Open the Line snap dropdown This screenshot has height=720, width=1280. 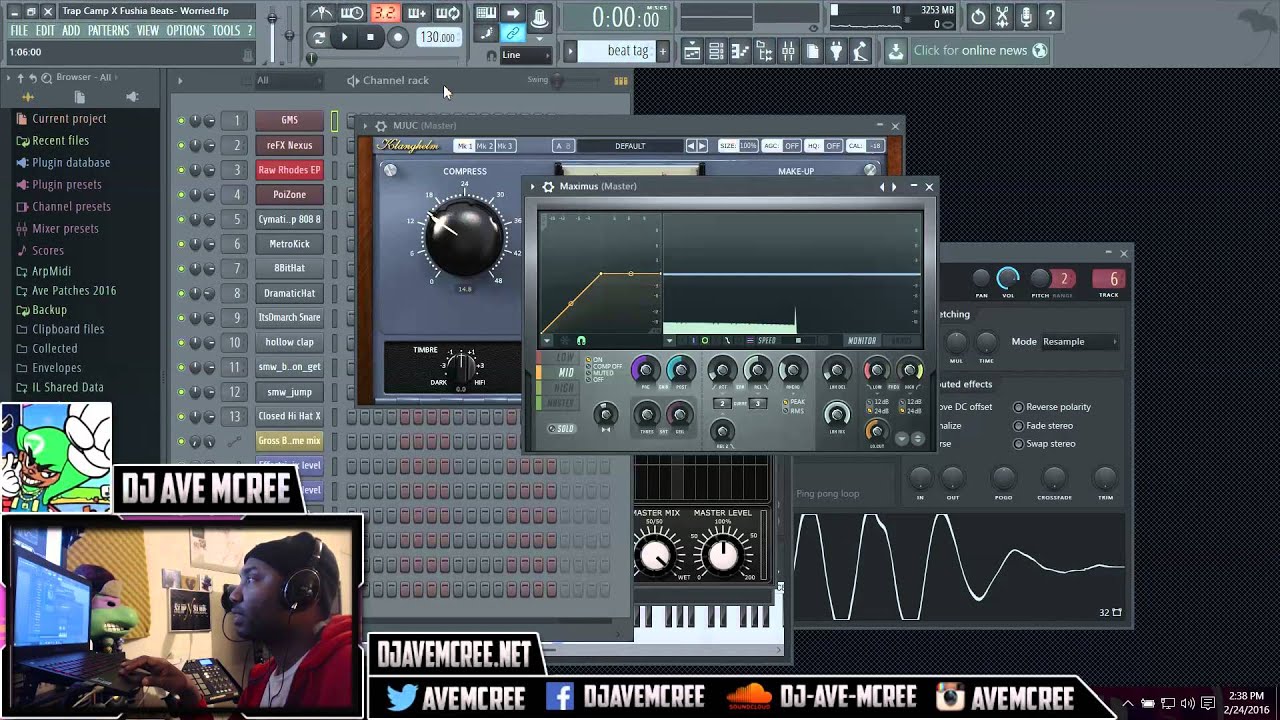pos(524,55)
